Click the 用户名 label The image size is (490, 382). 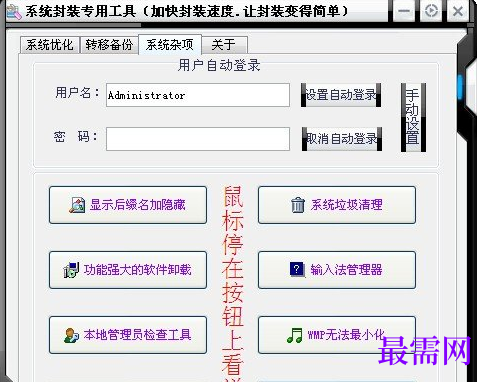click(77, 93)
